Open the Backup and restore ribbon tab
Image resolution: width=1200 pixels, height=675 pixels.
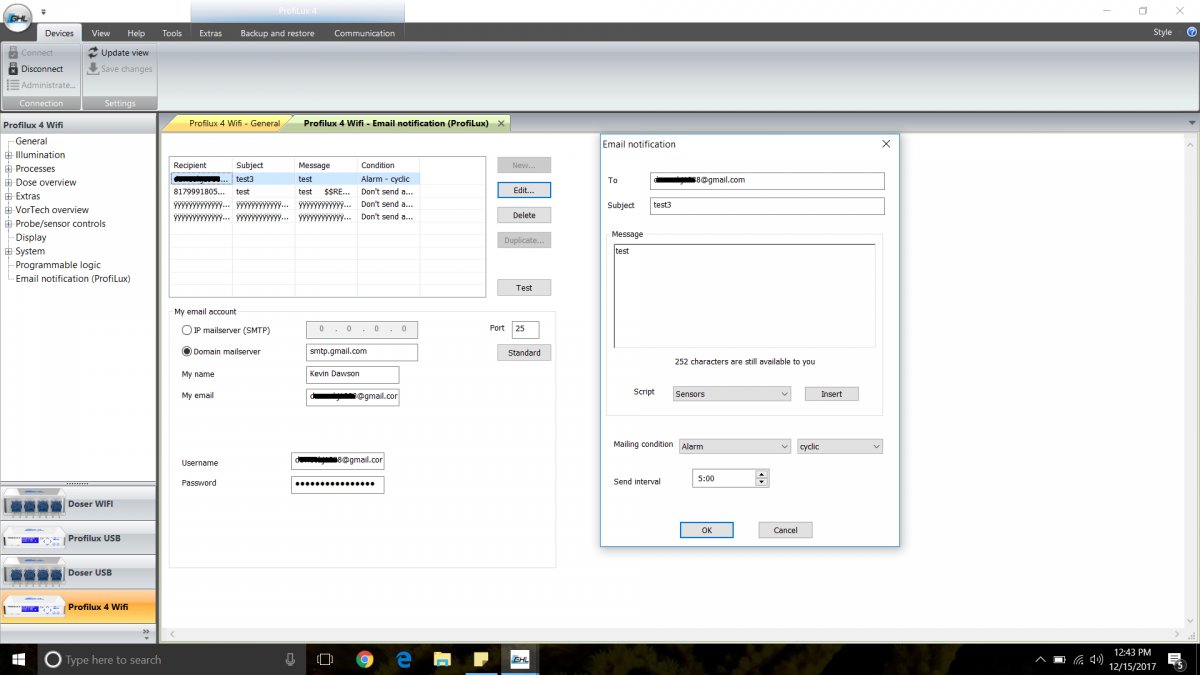[277, 33]
